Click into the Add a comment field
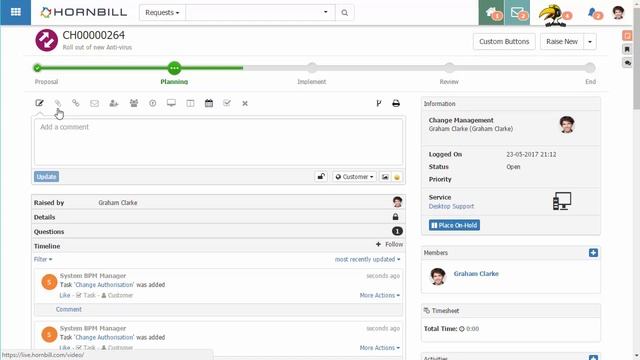The height and width of the screenshot is (360, 640). [218, 142]
